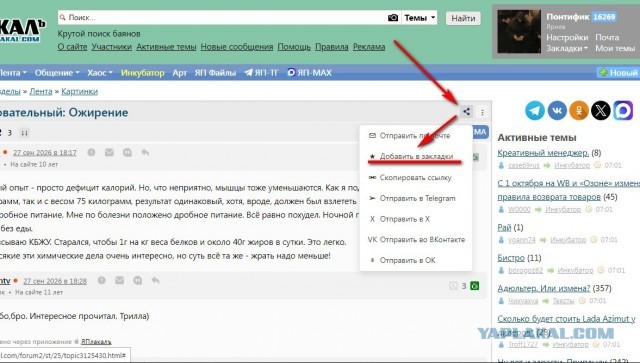This screenshot has width=640, height=363.
Task: Click the green upvote icon on 18:28 post
Action: click(x=474, y=286)
